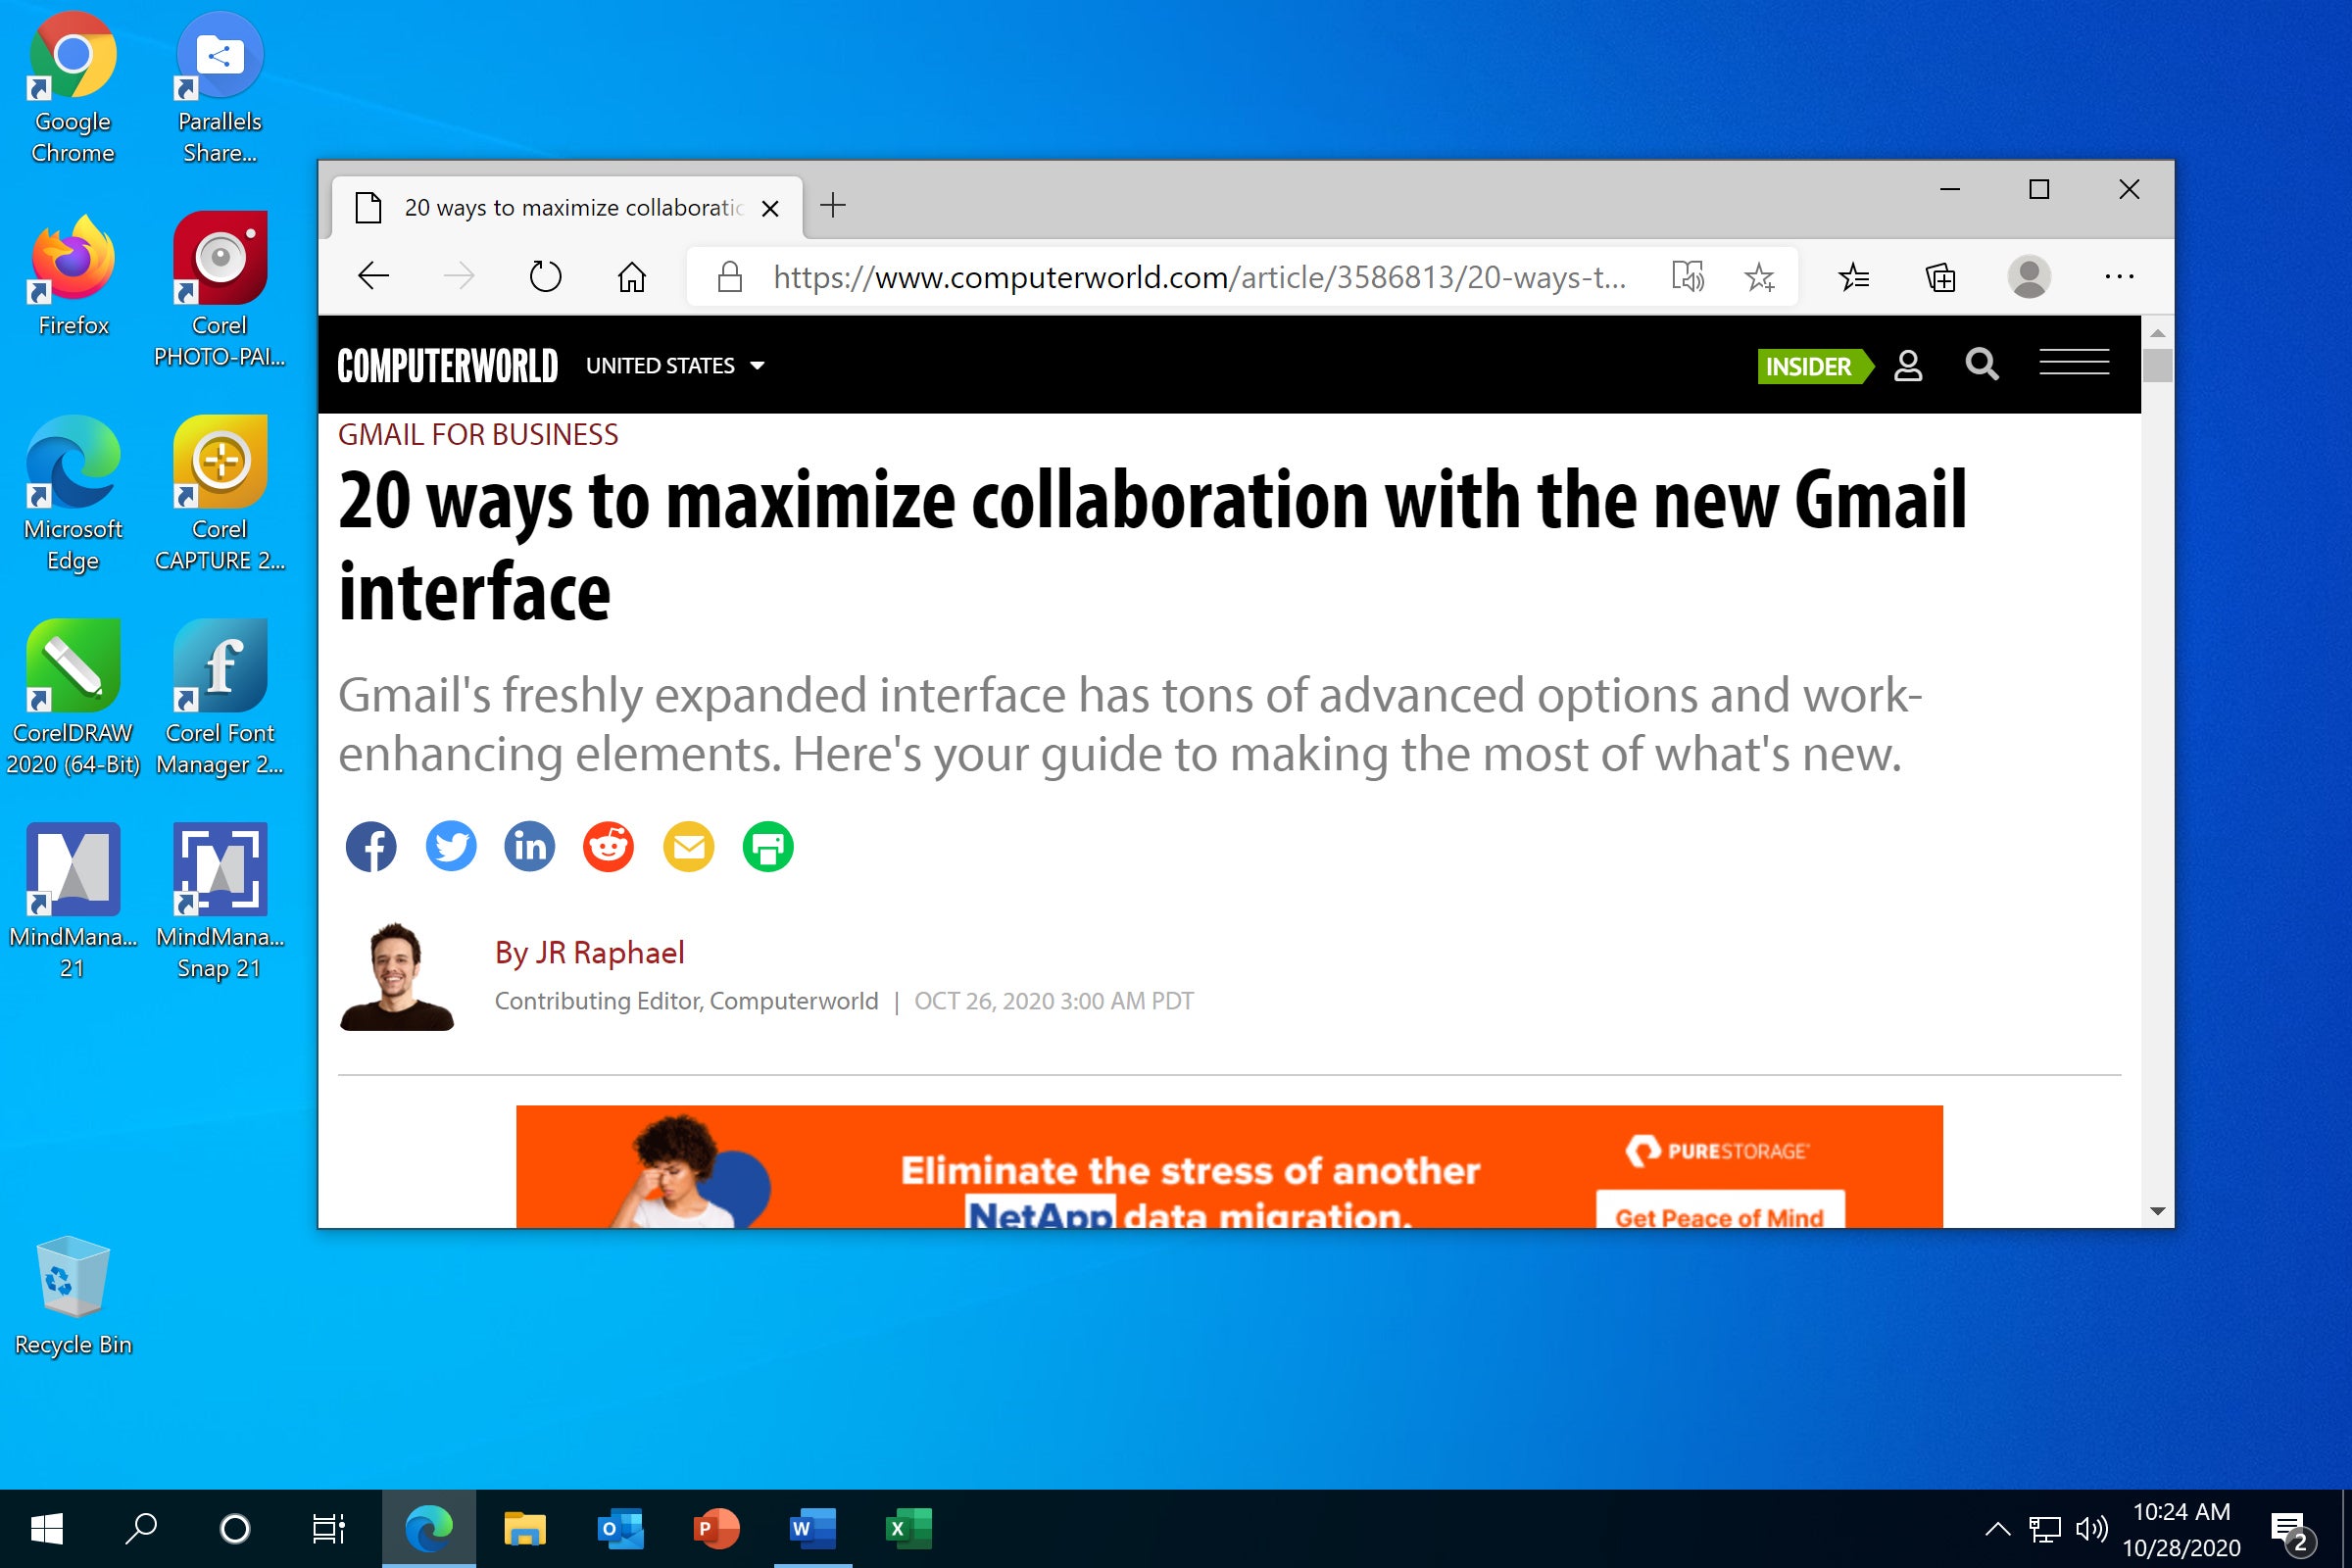Open the Computerworld hamburger menu
Screen dimensions: 2352x1568
(x=2074, y=362)
